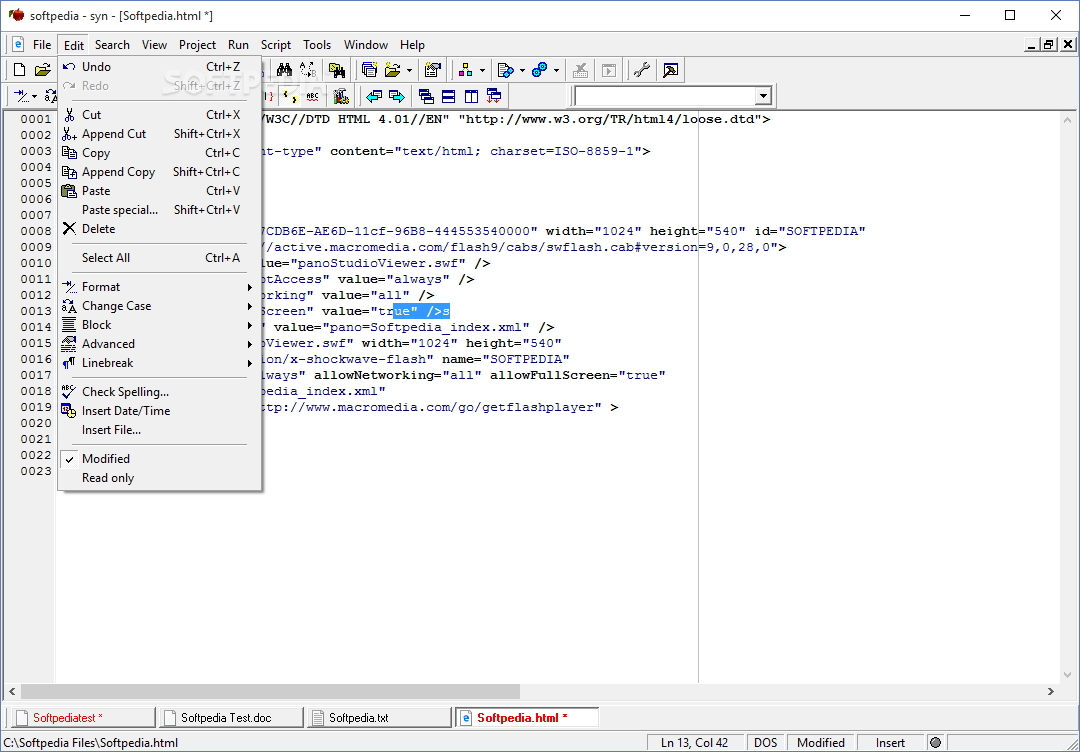Click the Open file folder icon
Viewport: 1080px width, 752px height.
tap(43, 70)
